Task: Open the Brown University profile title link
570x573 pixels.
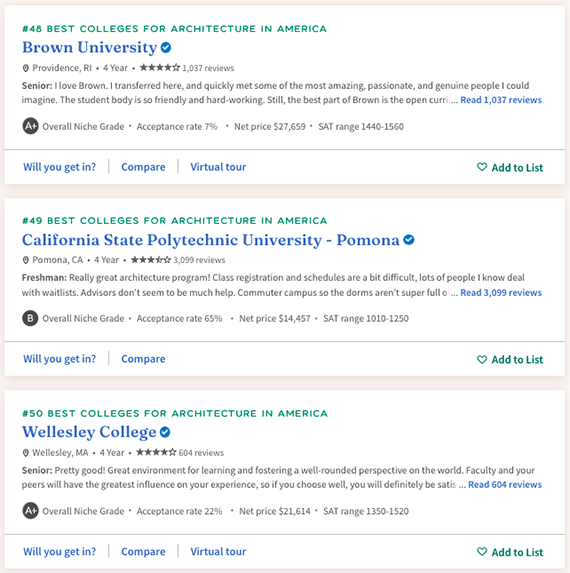Action: [90, 48]
